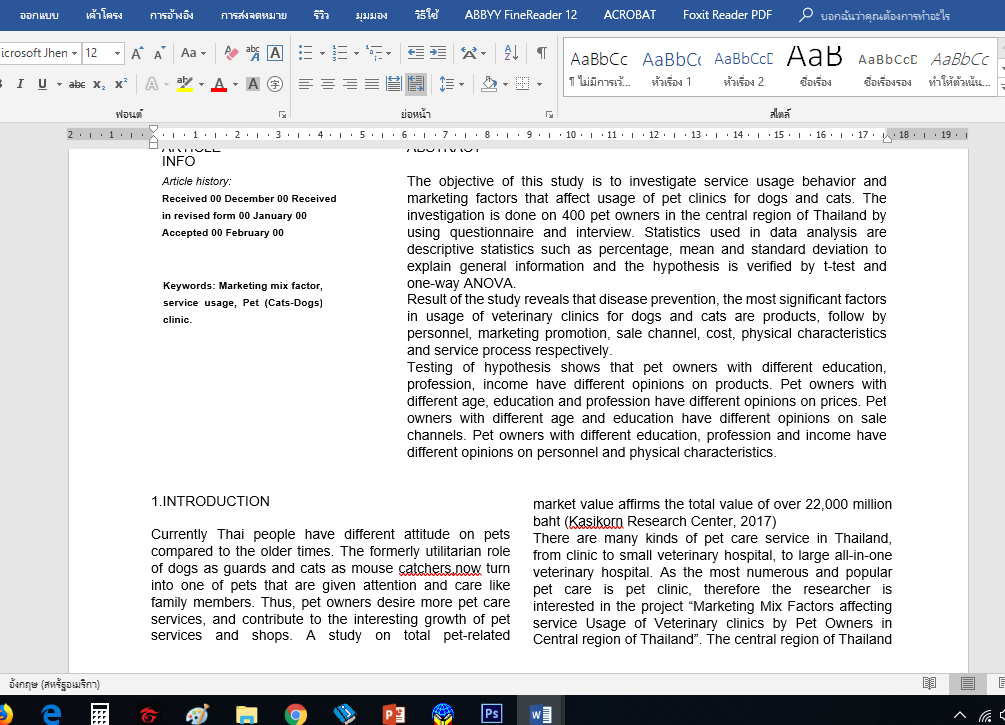Open ABBYY FineReader 12 tab
Viewport: 1005px width, 725px height.
click(x=520, y=15)
